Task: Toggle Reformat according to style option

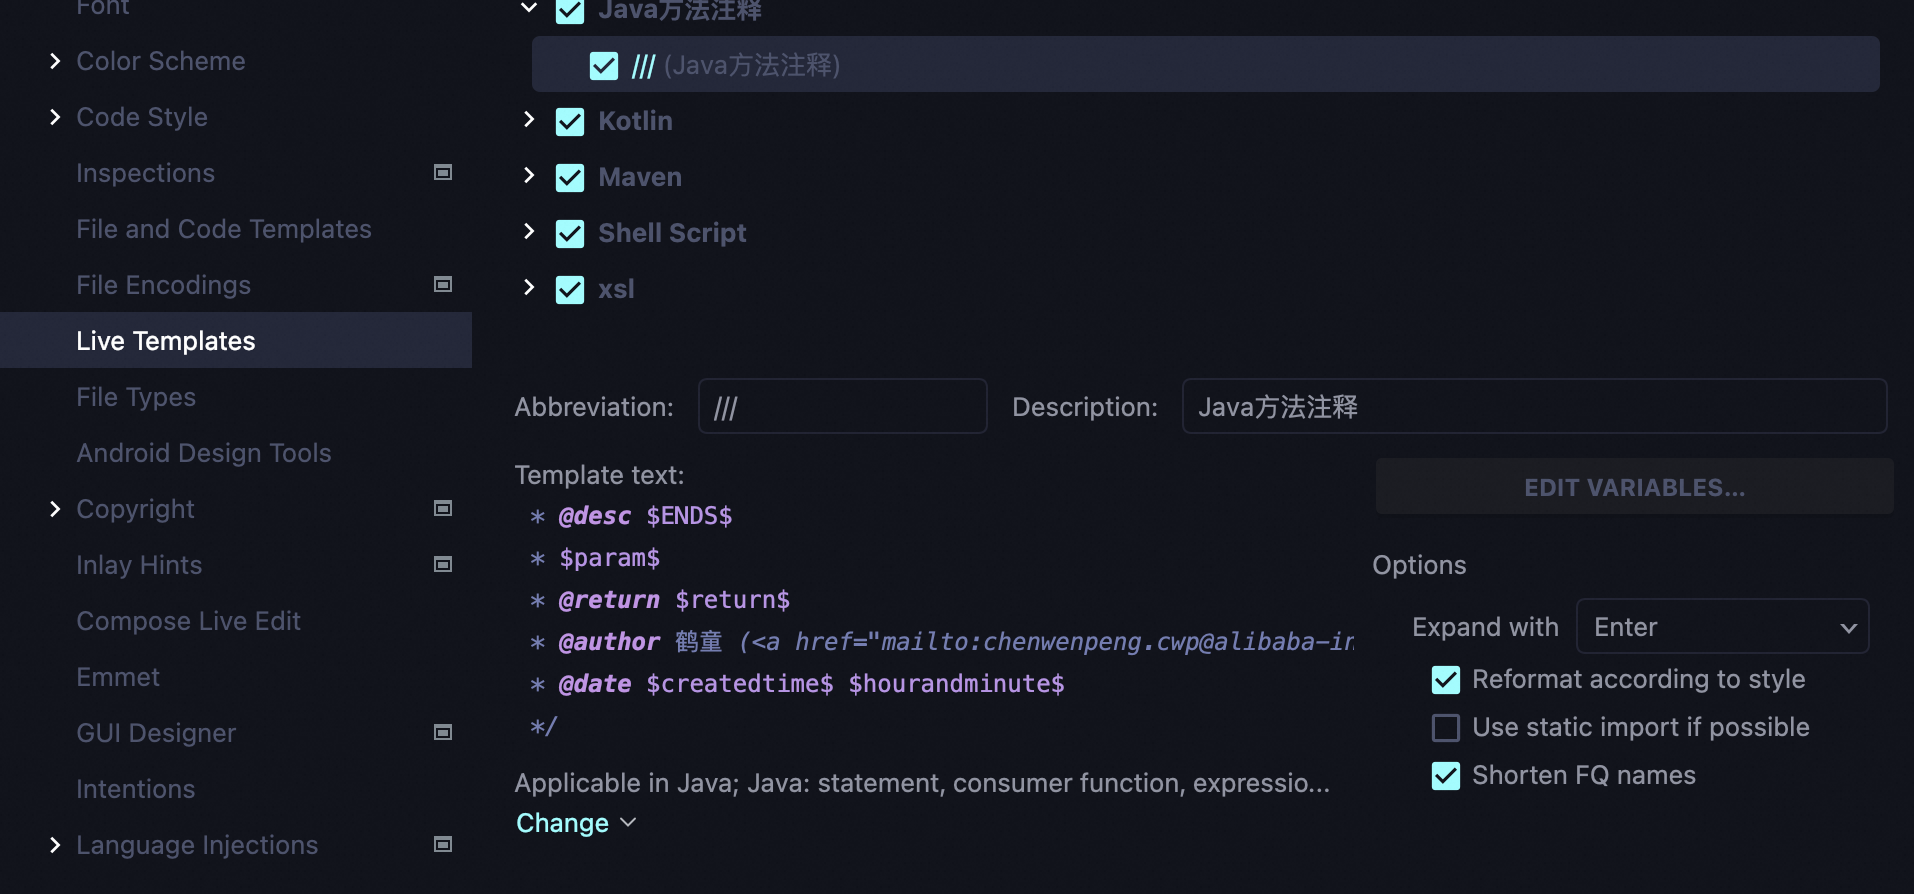Action: click(1446, 680)
